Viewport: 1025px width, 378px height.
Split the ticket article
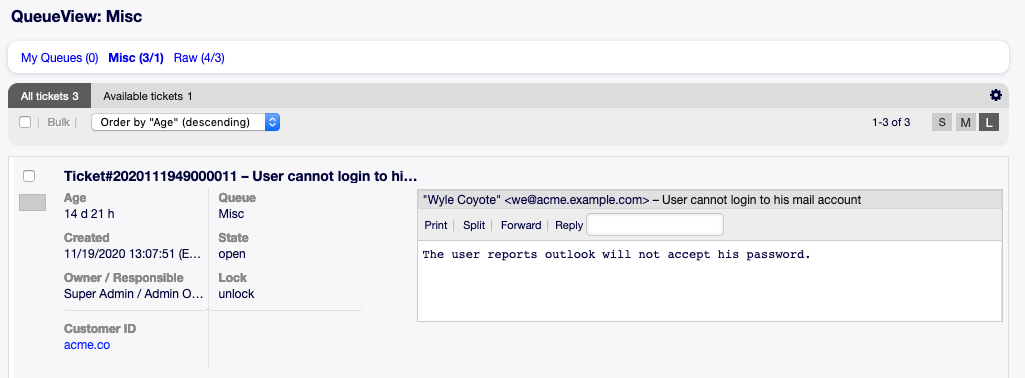tap(474, 225)
